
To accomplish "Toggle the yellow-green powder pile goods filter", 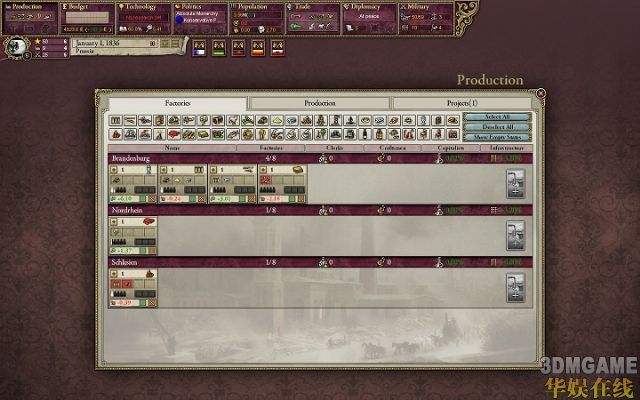I will pyautogui.click(x=278, y=120).
